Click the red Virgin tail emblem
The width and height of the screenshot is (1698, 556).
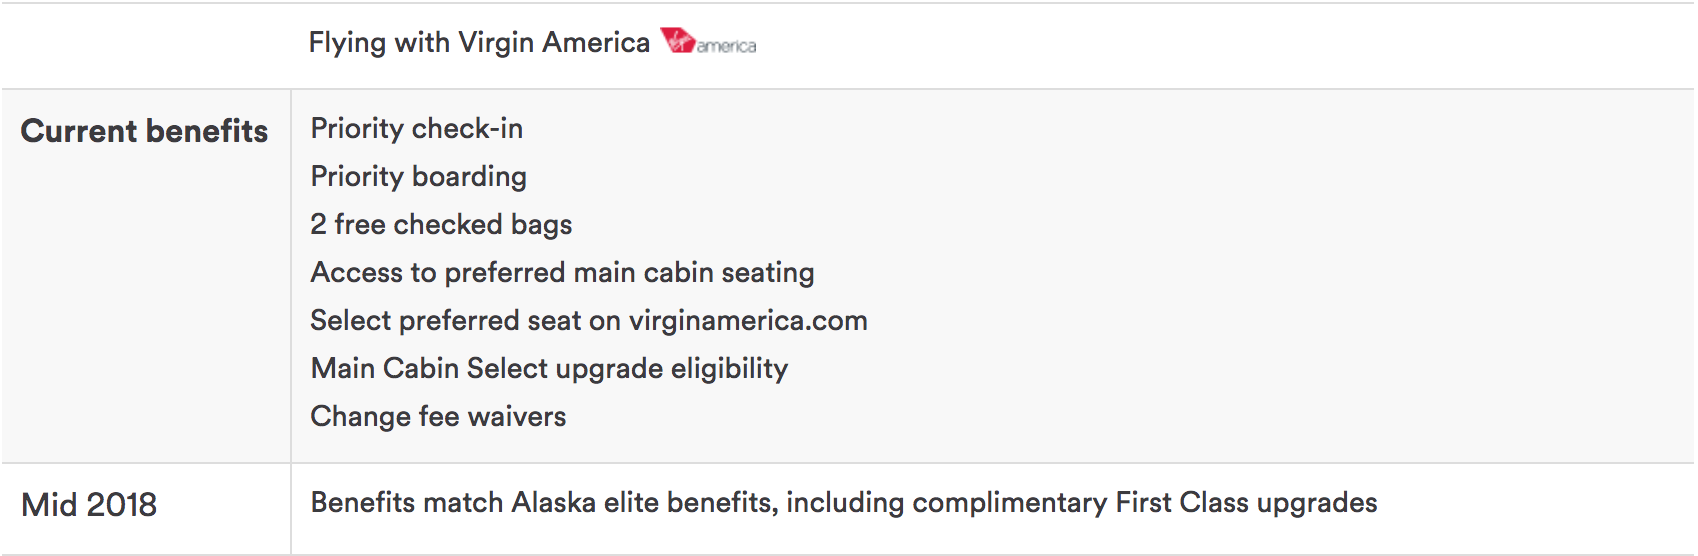point(678,41)
